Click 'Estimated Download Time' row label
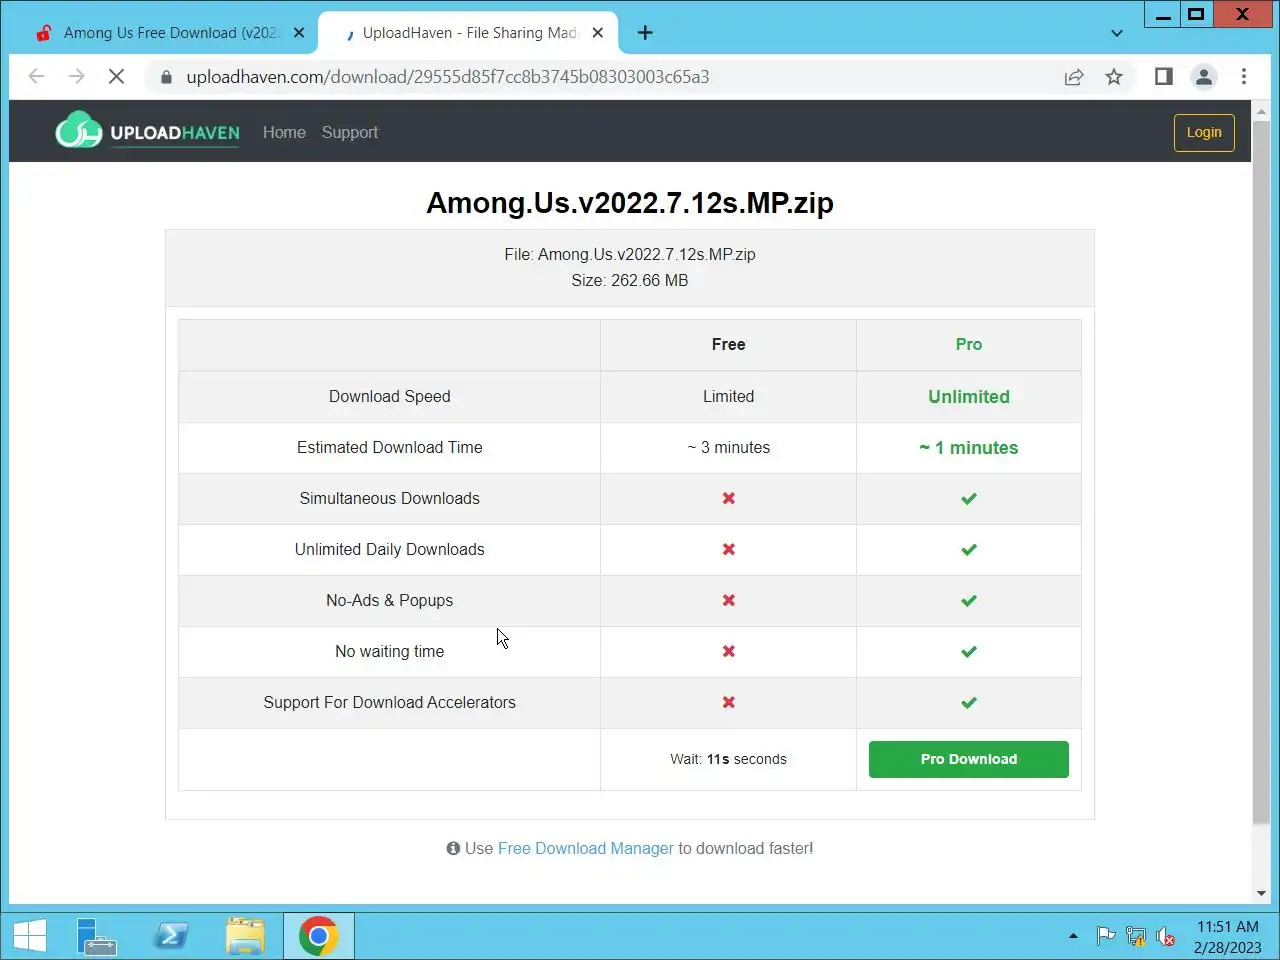This screenshot has height=960, width=1280. tap(390, 447)
